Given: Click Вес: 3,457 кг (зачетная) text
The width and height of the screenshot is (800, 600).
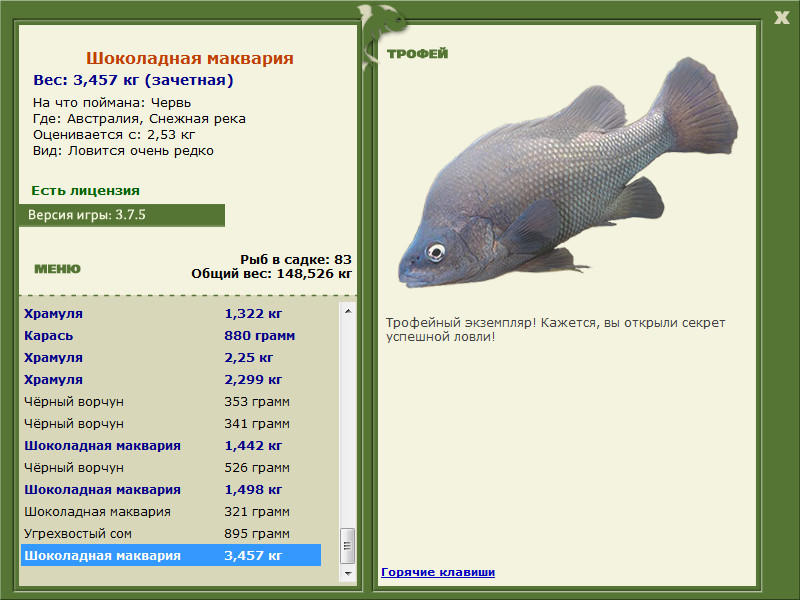Looking at the screenshot, I should point(133,80).
